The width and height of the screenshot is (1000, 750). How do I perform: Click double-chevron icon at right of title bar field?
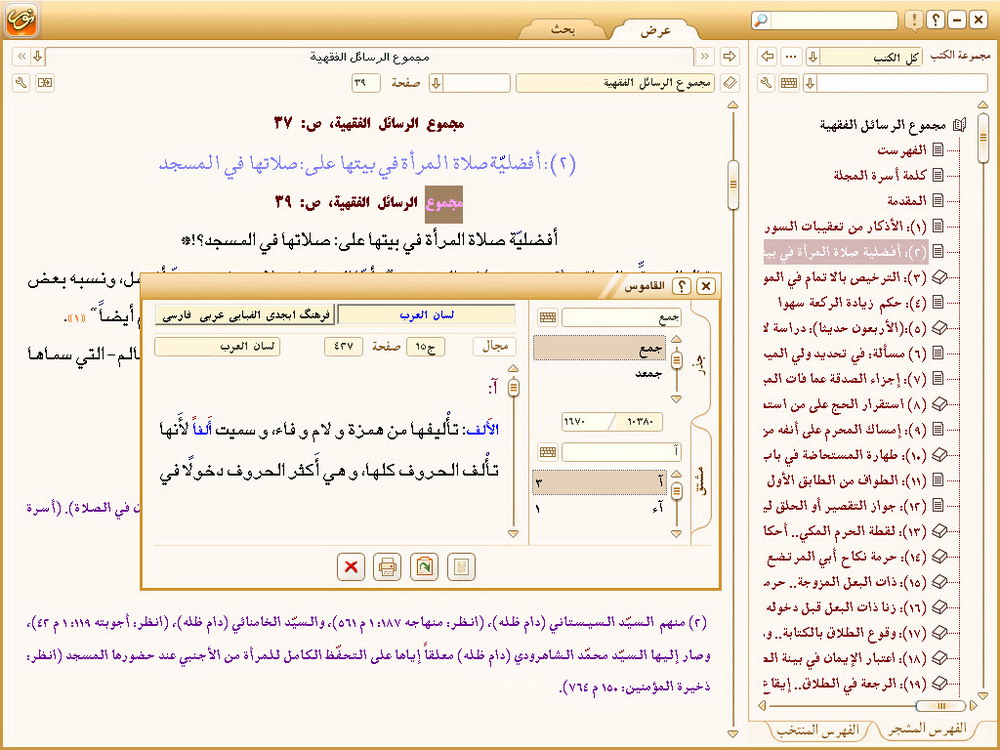pos(704,56)
